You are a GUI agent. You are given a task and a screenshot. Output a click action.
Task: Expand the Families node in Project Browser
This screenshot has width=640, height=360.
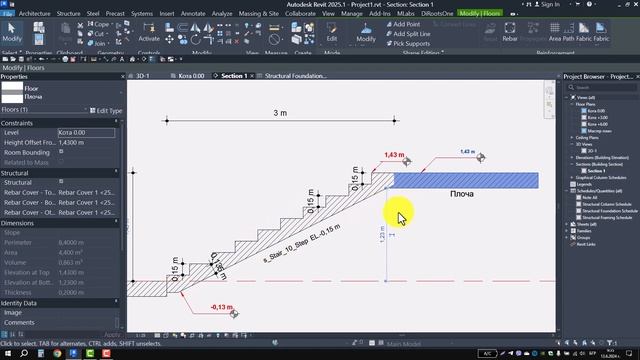[x=567, y=231]
